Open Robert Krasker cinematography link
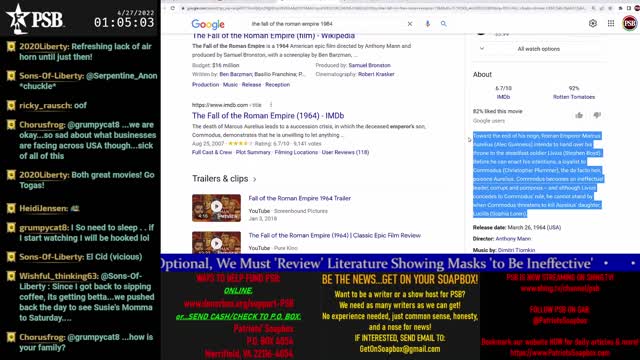The height and width of the screenshot is (360, 640). (376, 74)
